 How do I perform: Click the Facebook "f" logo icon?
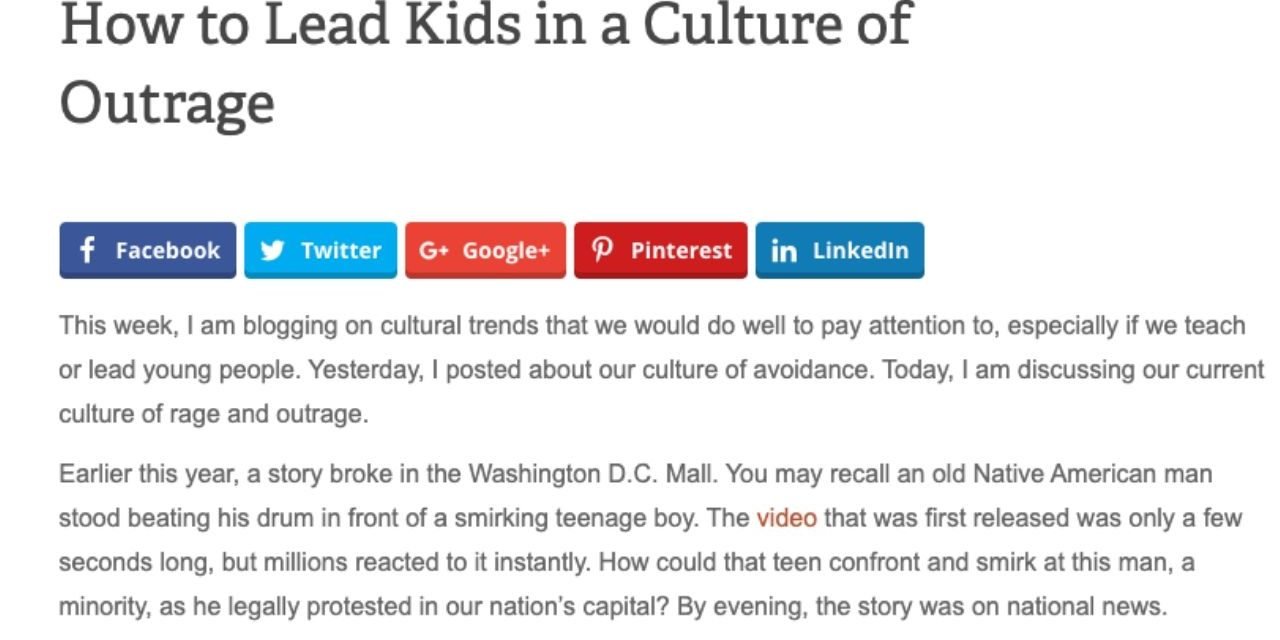coord(87,250)
